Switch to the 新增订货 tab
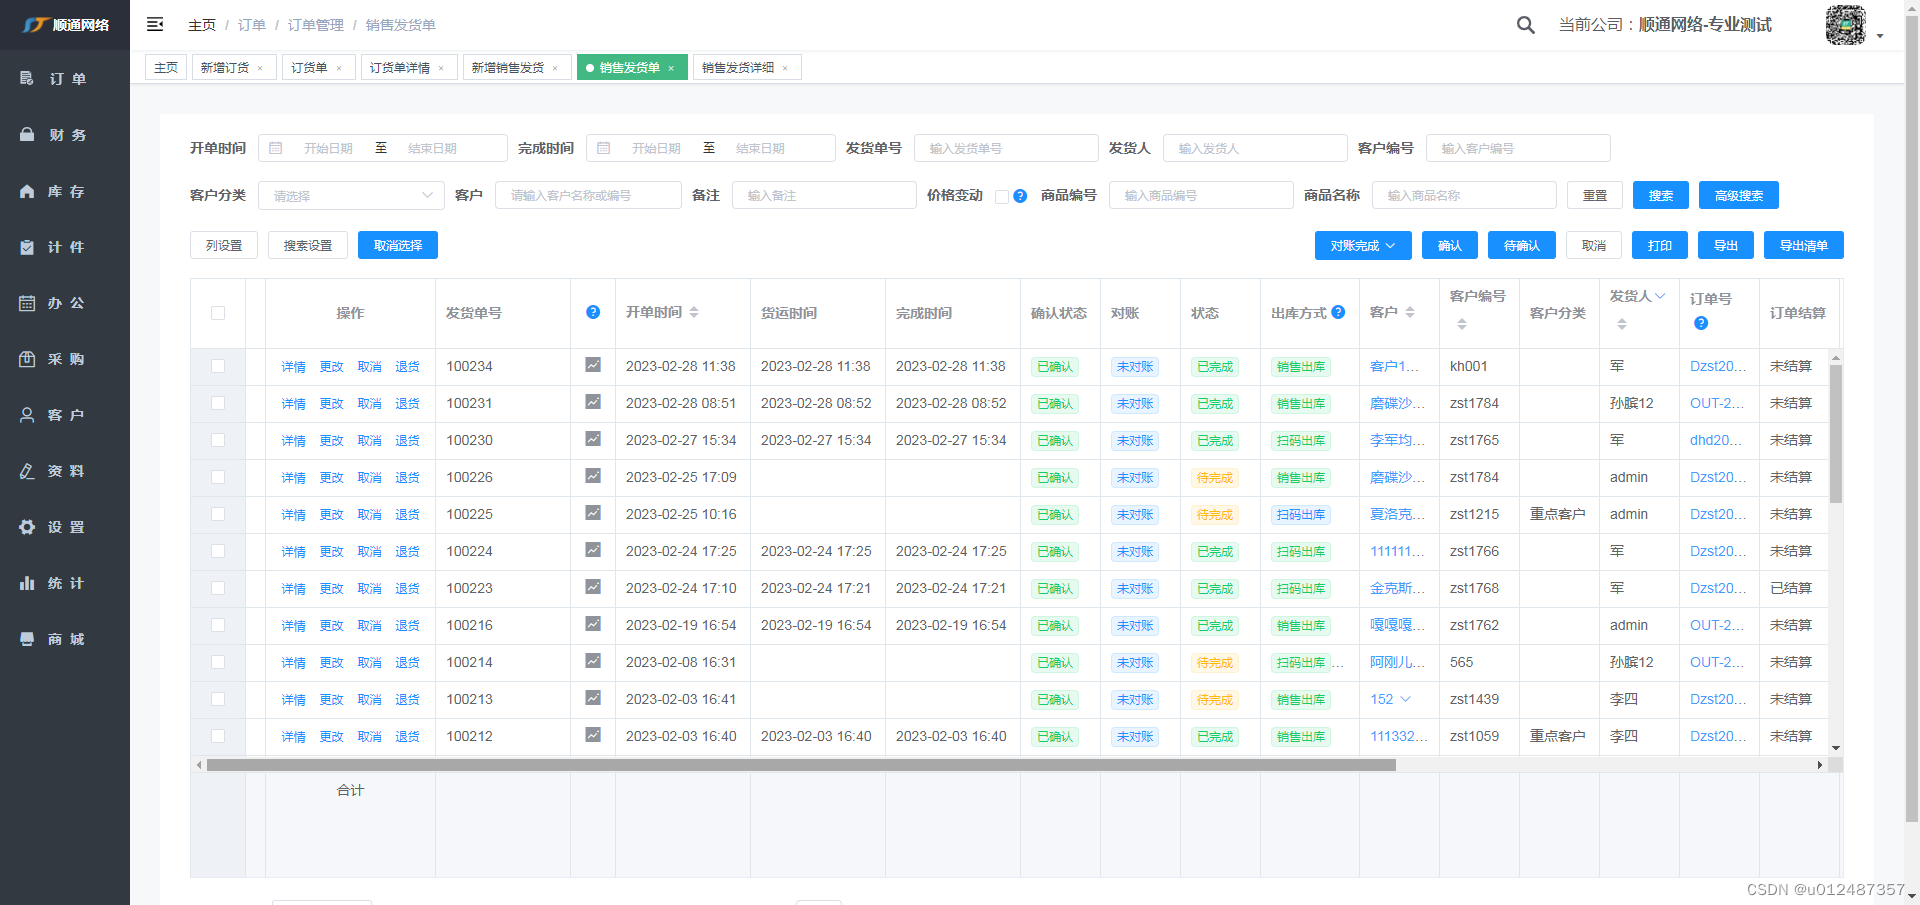Viewport: 1920px width, 905px height. pos(233,68)
